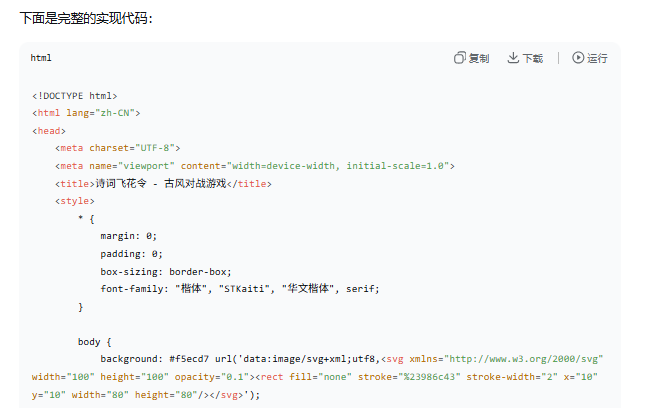Click the heading 下面是完整的实现代码
This screenshot has width=650, height=408.
86,18
